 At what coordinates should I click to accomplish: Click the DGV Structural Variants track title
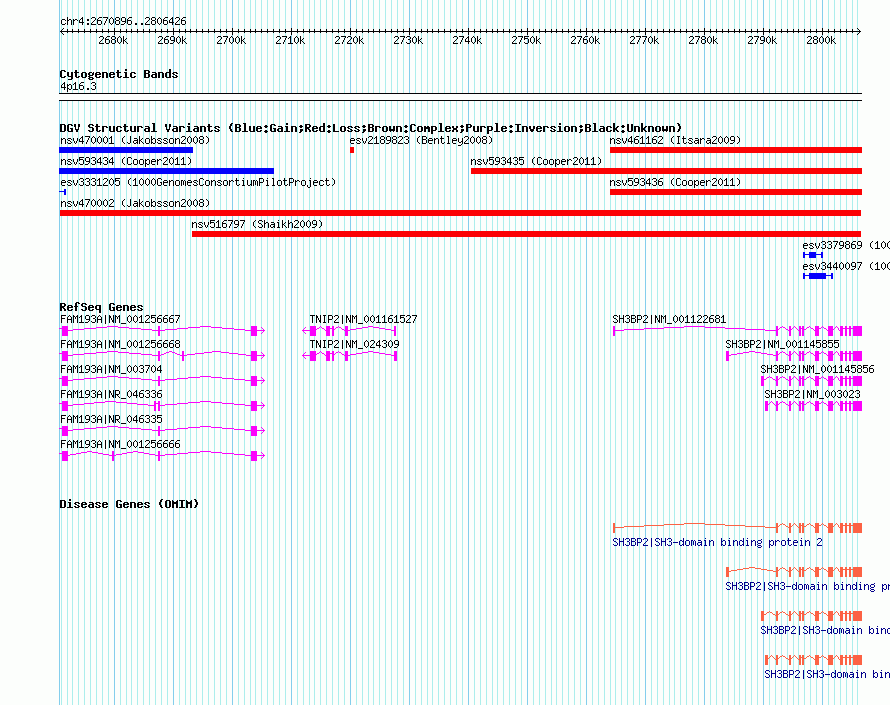point(370,128)
